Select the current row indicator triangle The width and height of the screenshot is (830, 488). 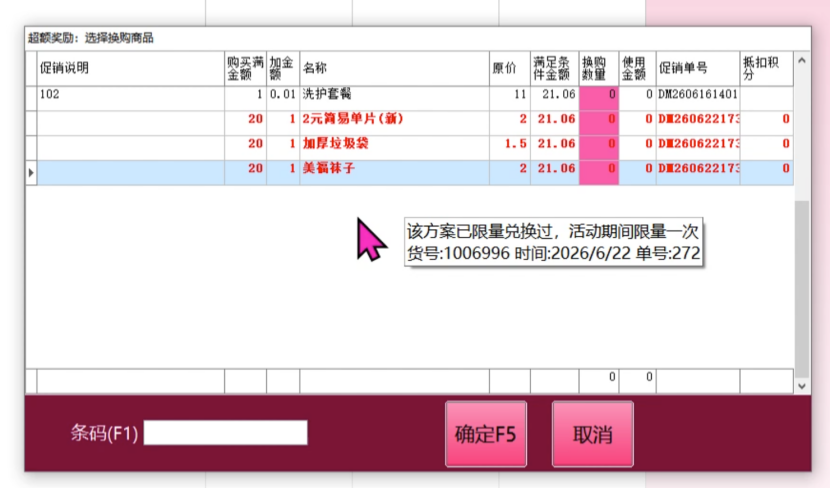tap(31, 173)
